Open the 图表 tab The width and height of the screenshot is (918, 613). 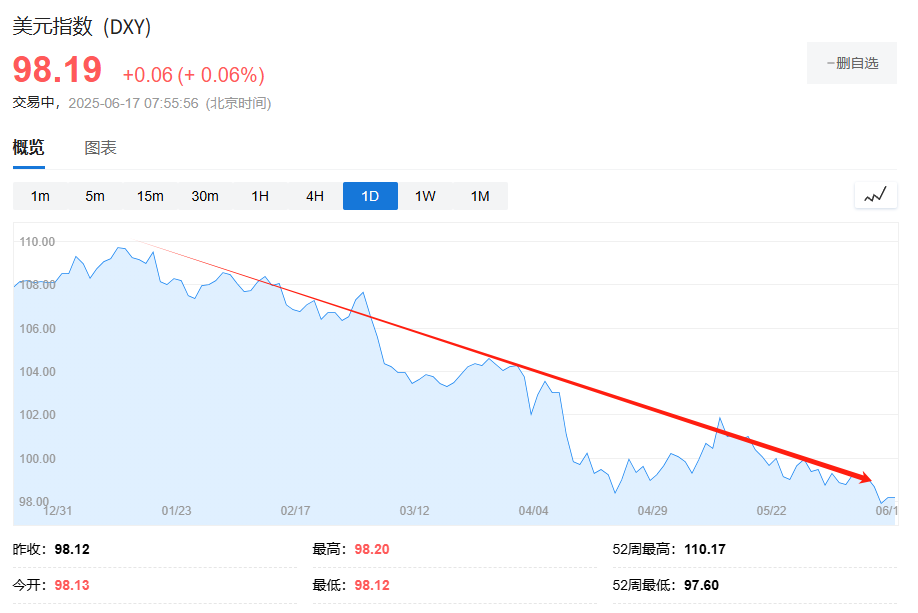(x=100, y=148)
